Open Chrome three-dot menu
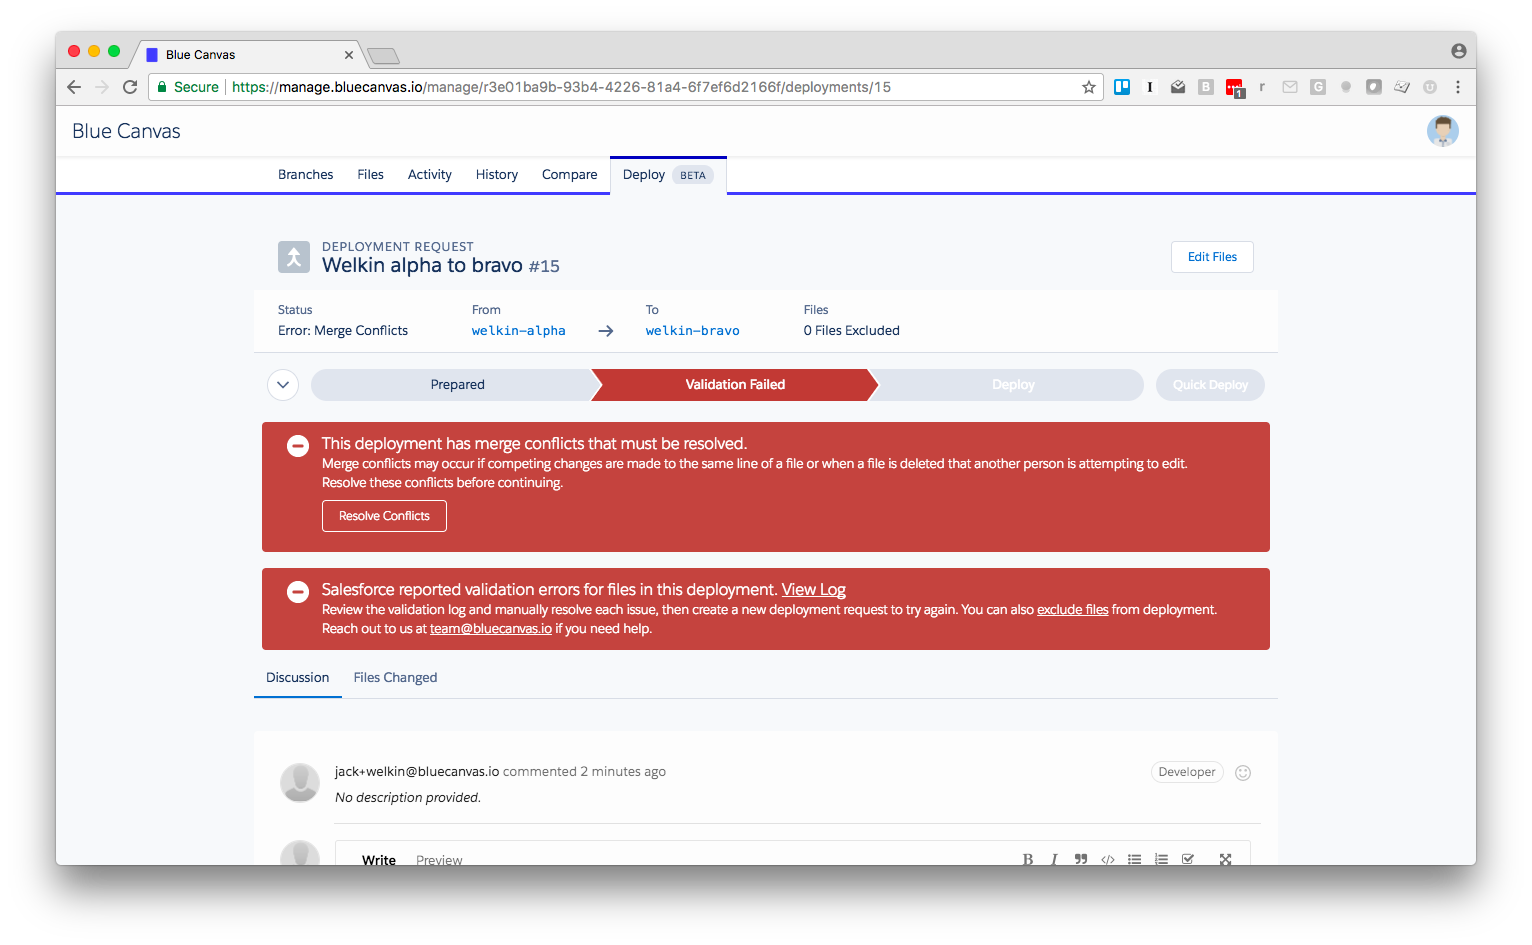The width and height of the screenshot is (1532, 945). tap(1458, 87)
